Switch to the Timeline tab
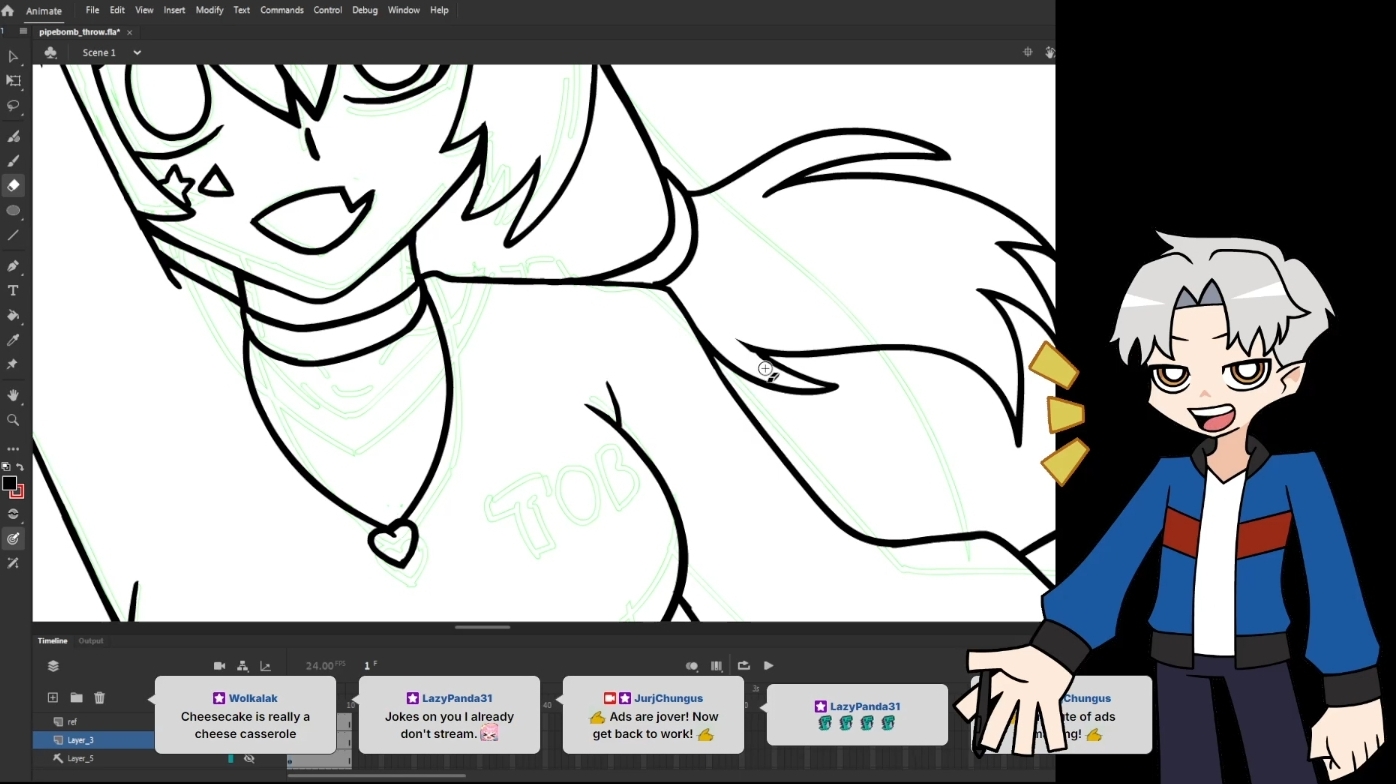The image size is (1396, 784). coord(53,641)
